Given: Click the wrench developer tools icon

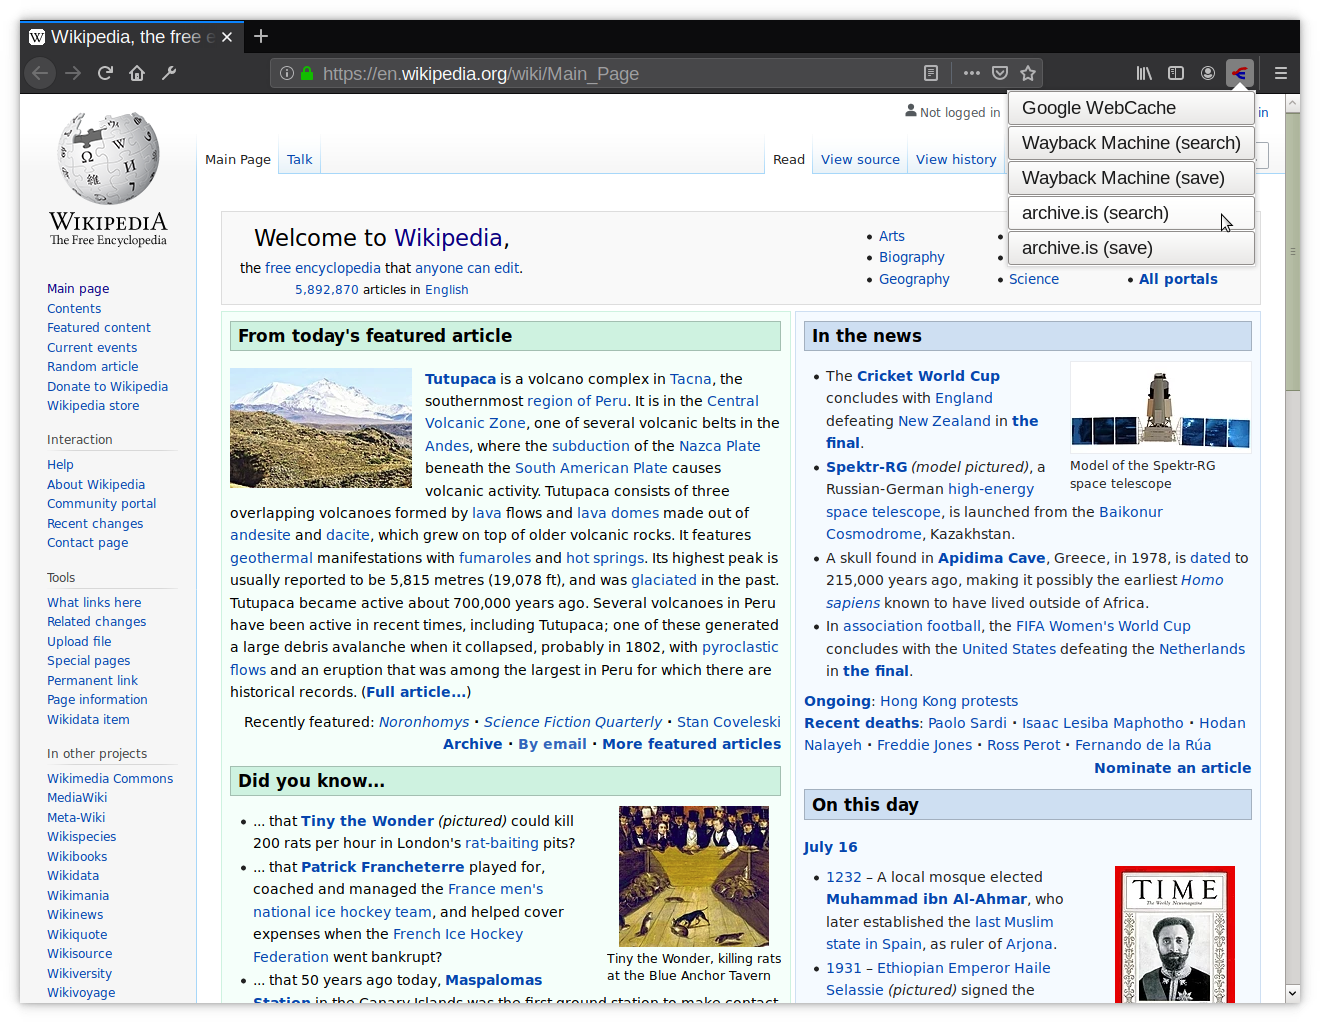Looking at the screenshot, I should (x=169, y=73).
